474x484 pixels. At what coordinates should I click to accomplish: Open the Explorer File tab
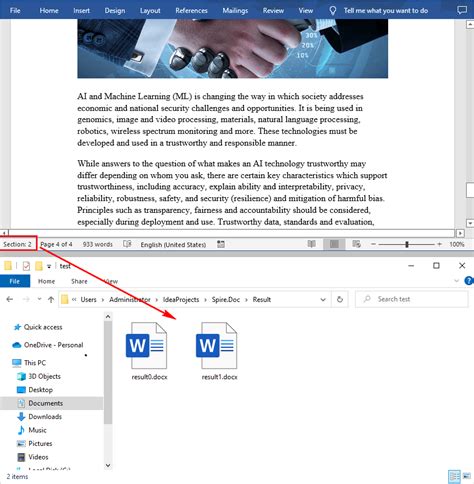tap(15, 281)
